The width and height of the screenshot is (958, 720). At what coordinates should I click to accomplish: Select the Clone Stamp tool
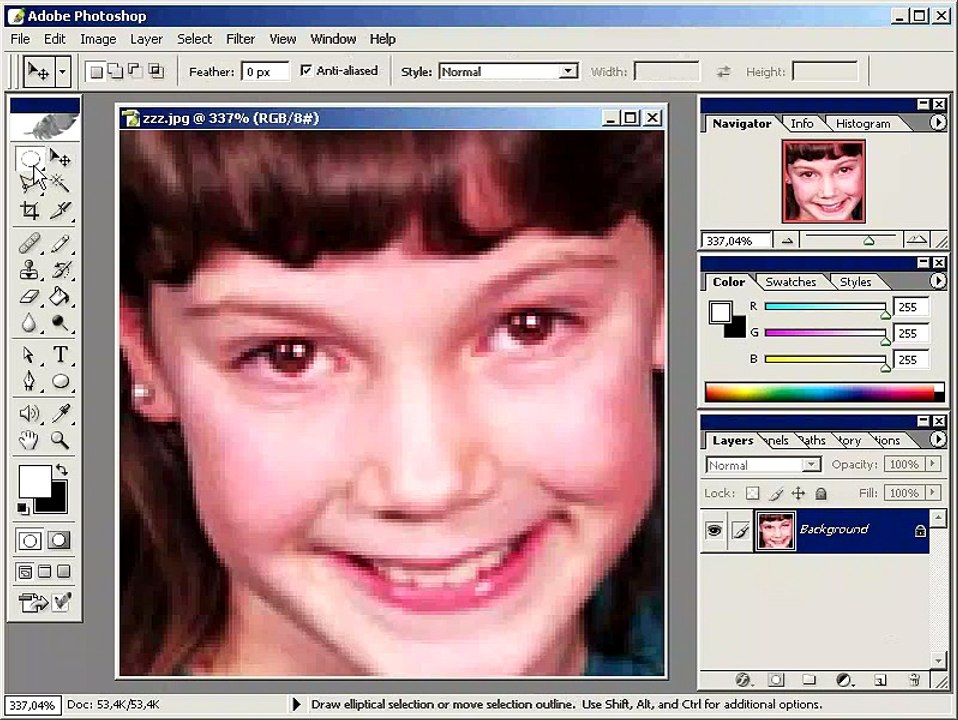tap(29, 270)
